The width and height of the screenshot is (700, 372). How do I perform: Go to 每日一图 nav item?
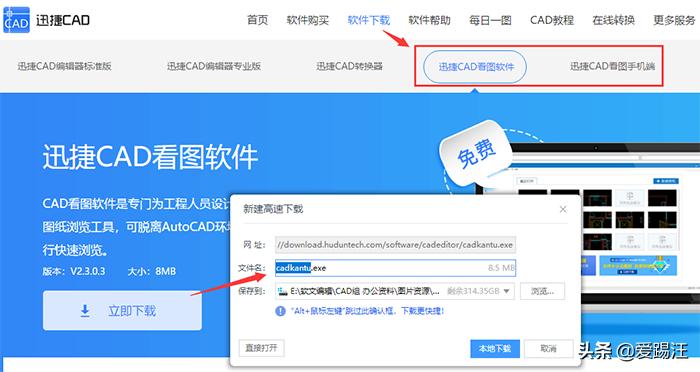pyautogui.click(x=490, y=20)
